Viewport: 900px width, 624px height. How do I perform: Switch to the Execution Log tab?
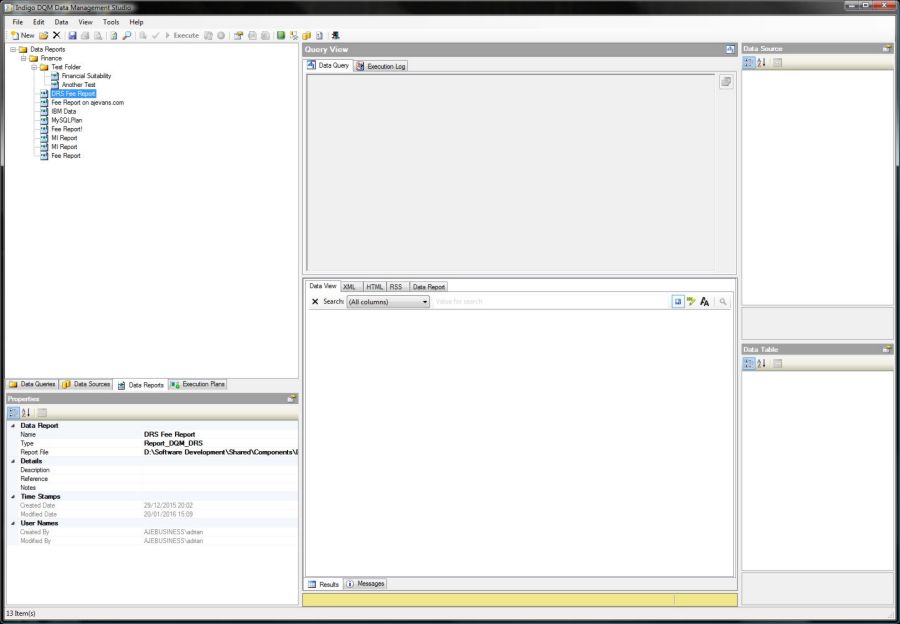point(381,66)
